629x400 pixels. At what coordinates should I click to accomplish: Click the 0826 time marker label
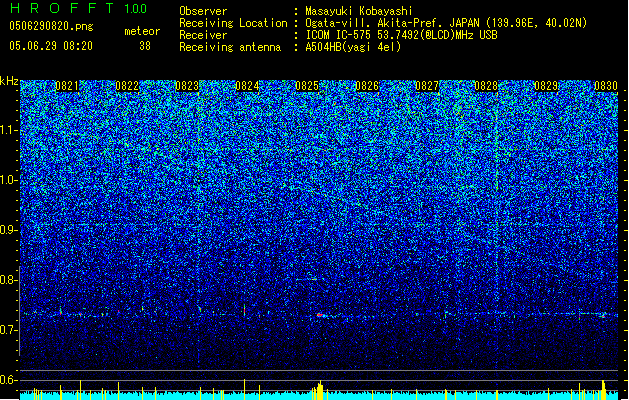coord(367,86)
